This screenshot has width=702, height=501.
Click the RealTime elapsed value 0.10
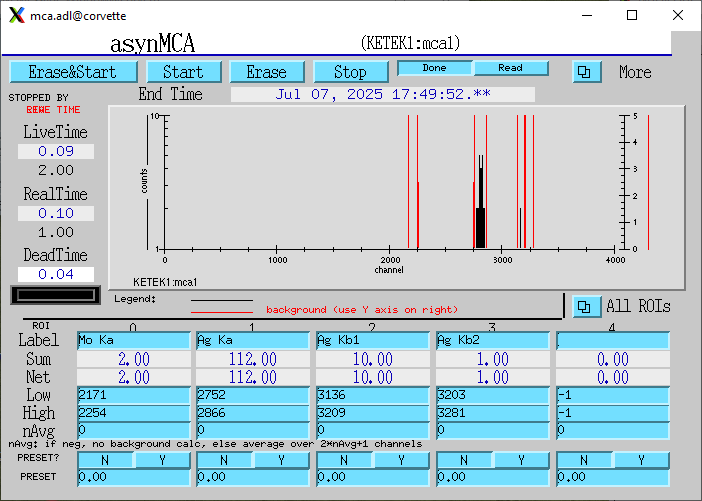[56, 213]
